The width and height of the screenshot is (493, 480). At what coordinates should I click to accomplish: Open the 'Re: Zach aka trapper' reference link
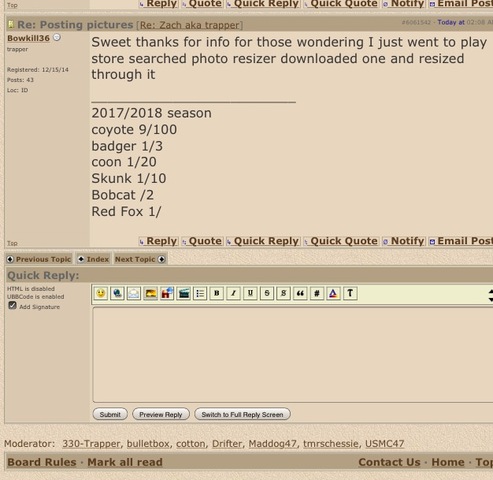pos(190,25)
